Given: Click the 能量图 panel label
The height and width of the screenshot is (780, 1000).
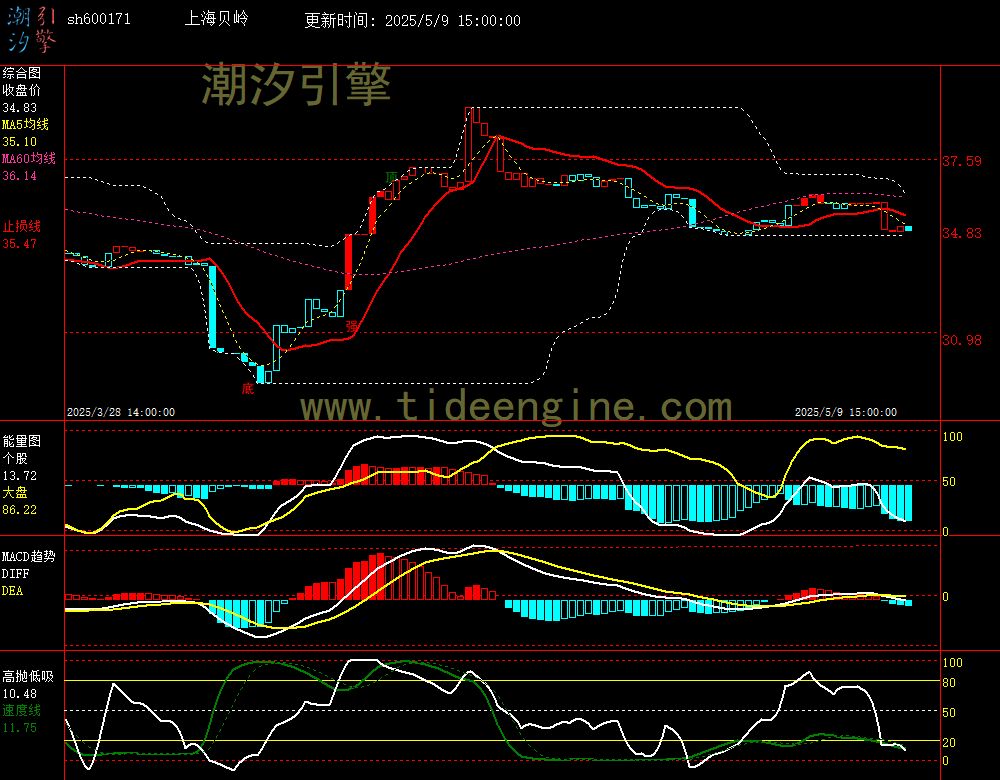Looking at the screenshot, I should coord(22,441).
